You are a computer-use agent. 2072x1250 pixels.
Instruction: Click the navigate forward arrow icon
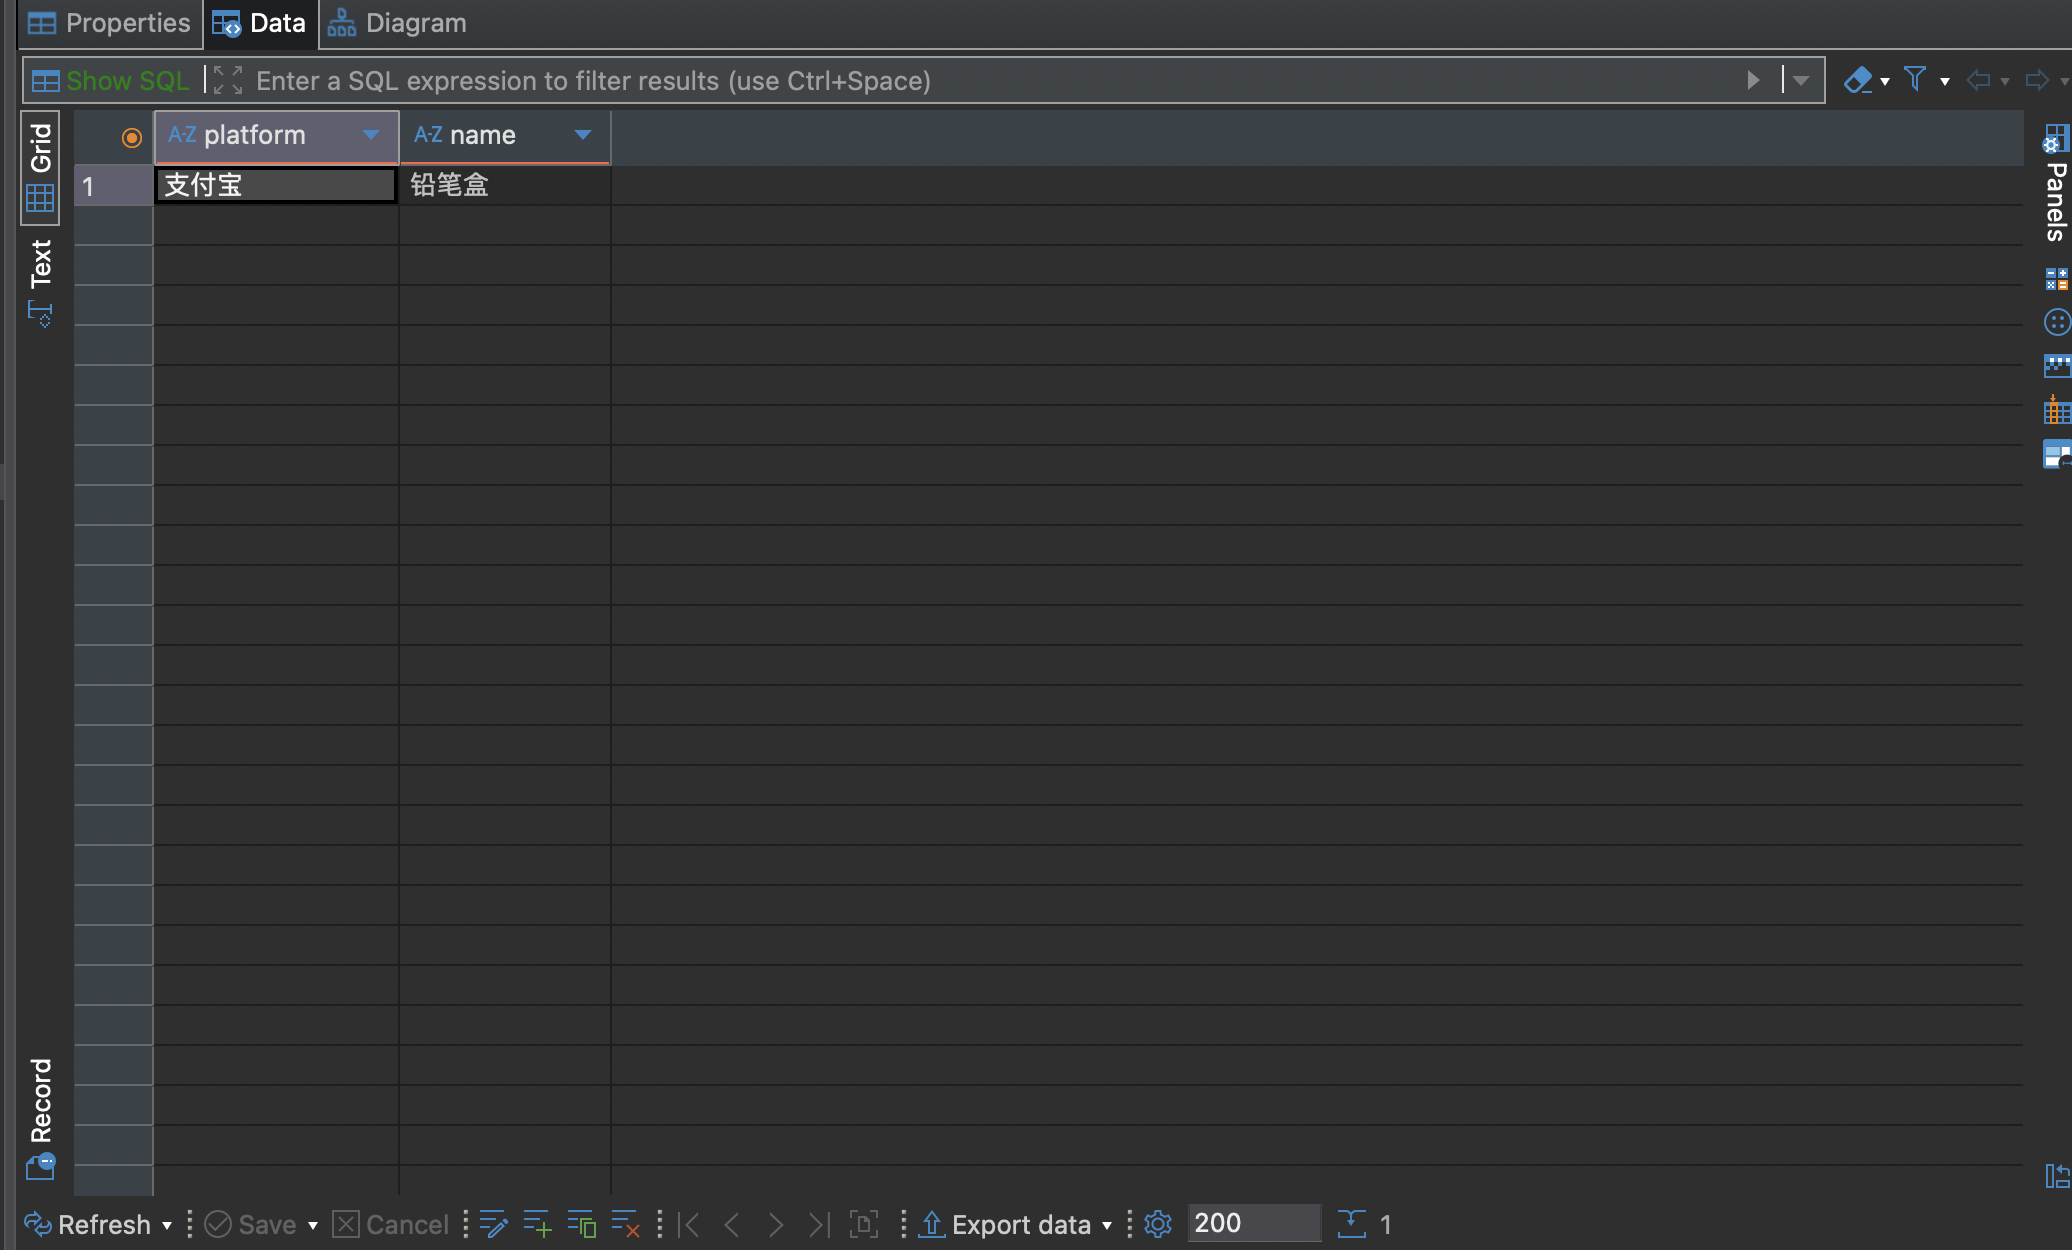(x=2037, y=80)
